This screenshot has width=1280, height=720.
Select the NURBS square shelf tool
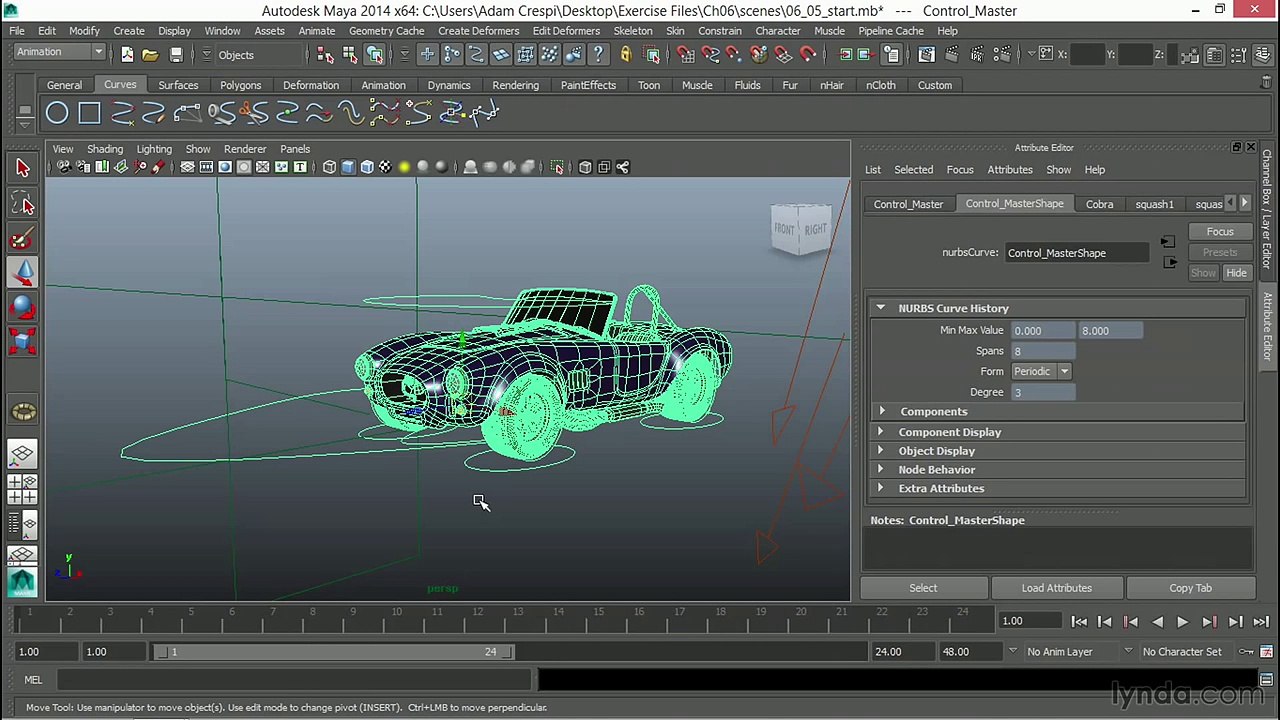coord(89,114)
